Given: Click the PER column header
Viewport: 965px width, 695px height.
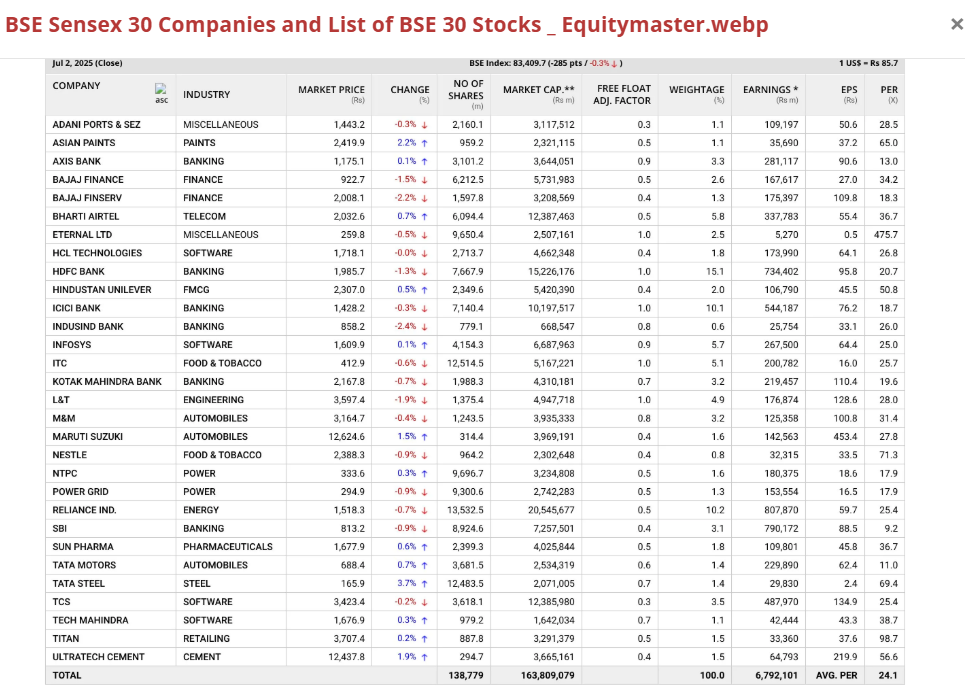Looking at the screenshot, I should (x=889, y=90).
